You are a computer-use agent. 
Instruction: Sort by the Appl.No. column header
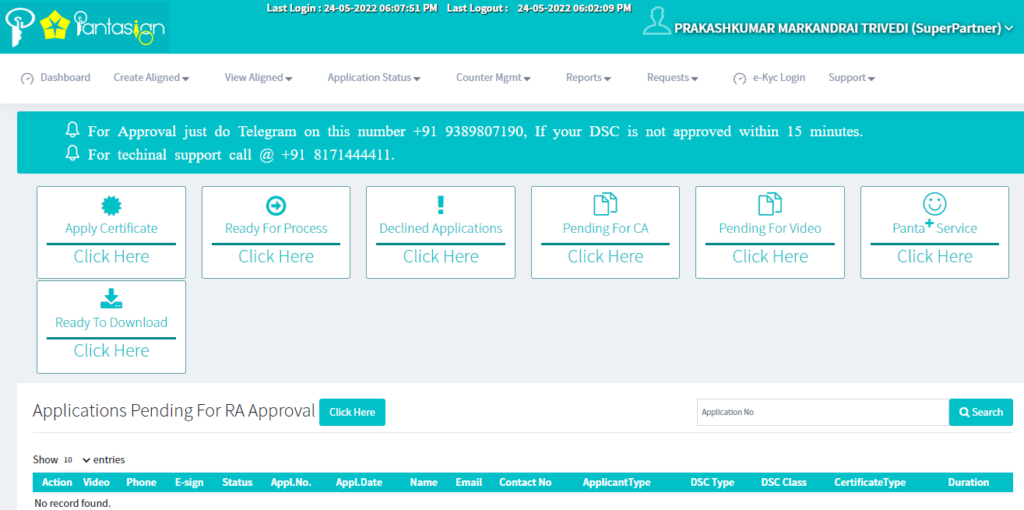tap(291, 483)
